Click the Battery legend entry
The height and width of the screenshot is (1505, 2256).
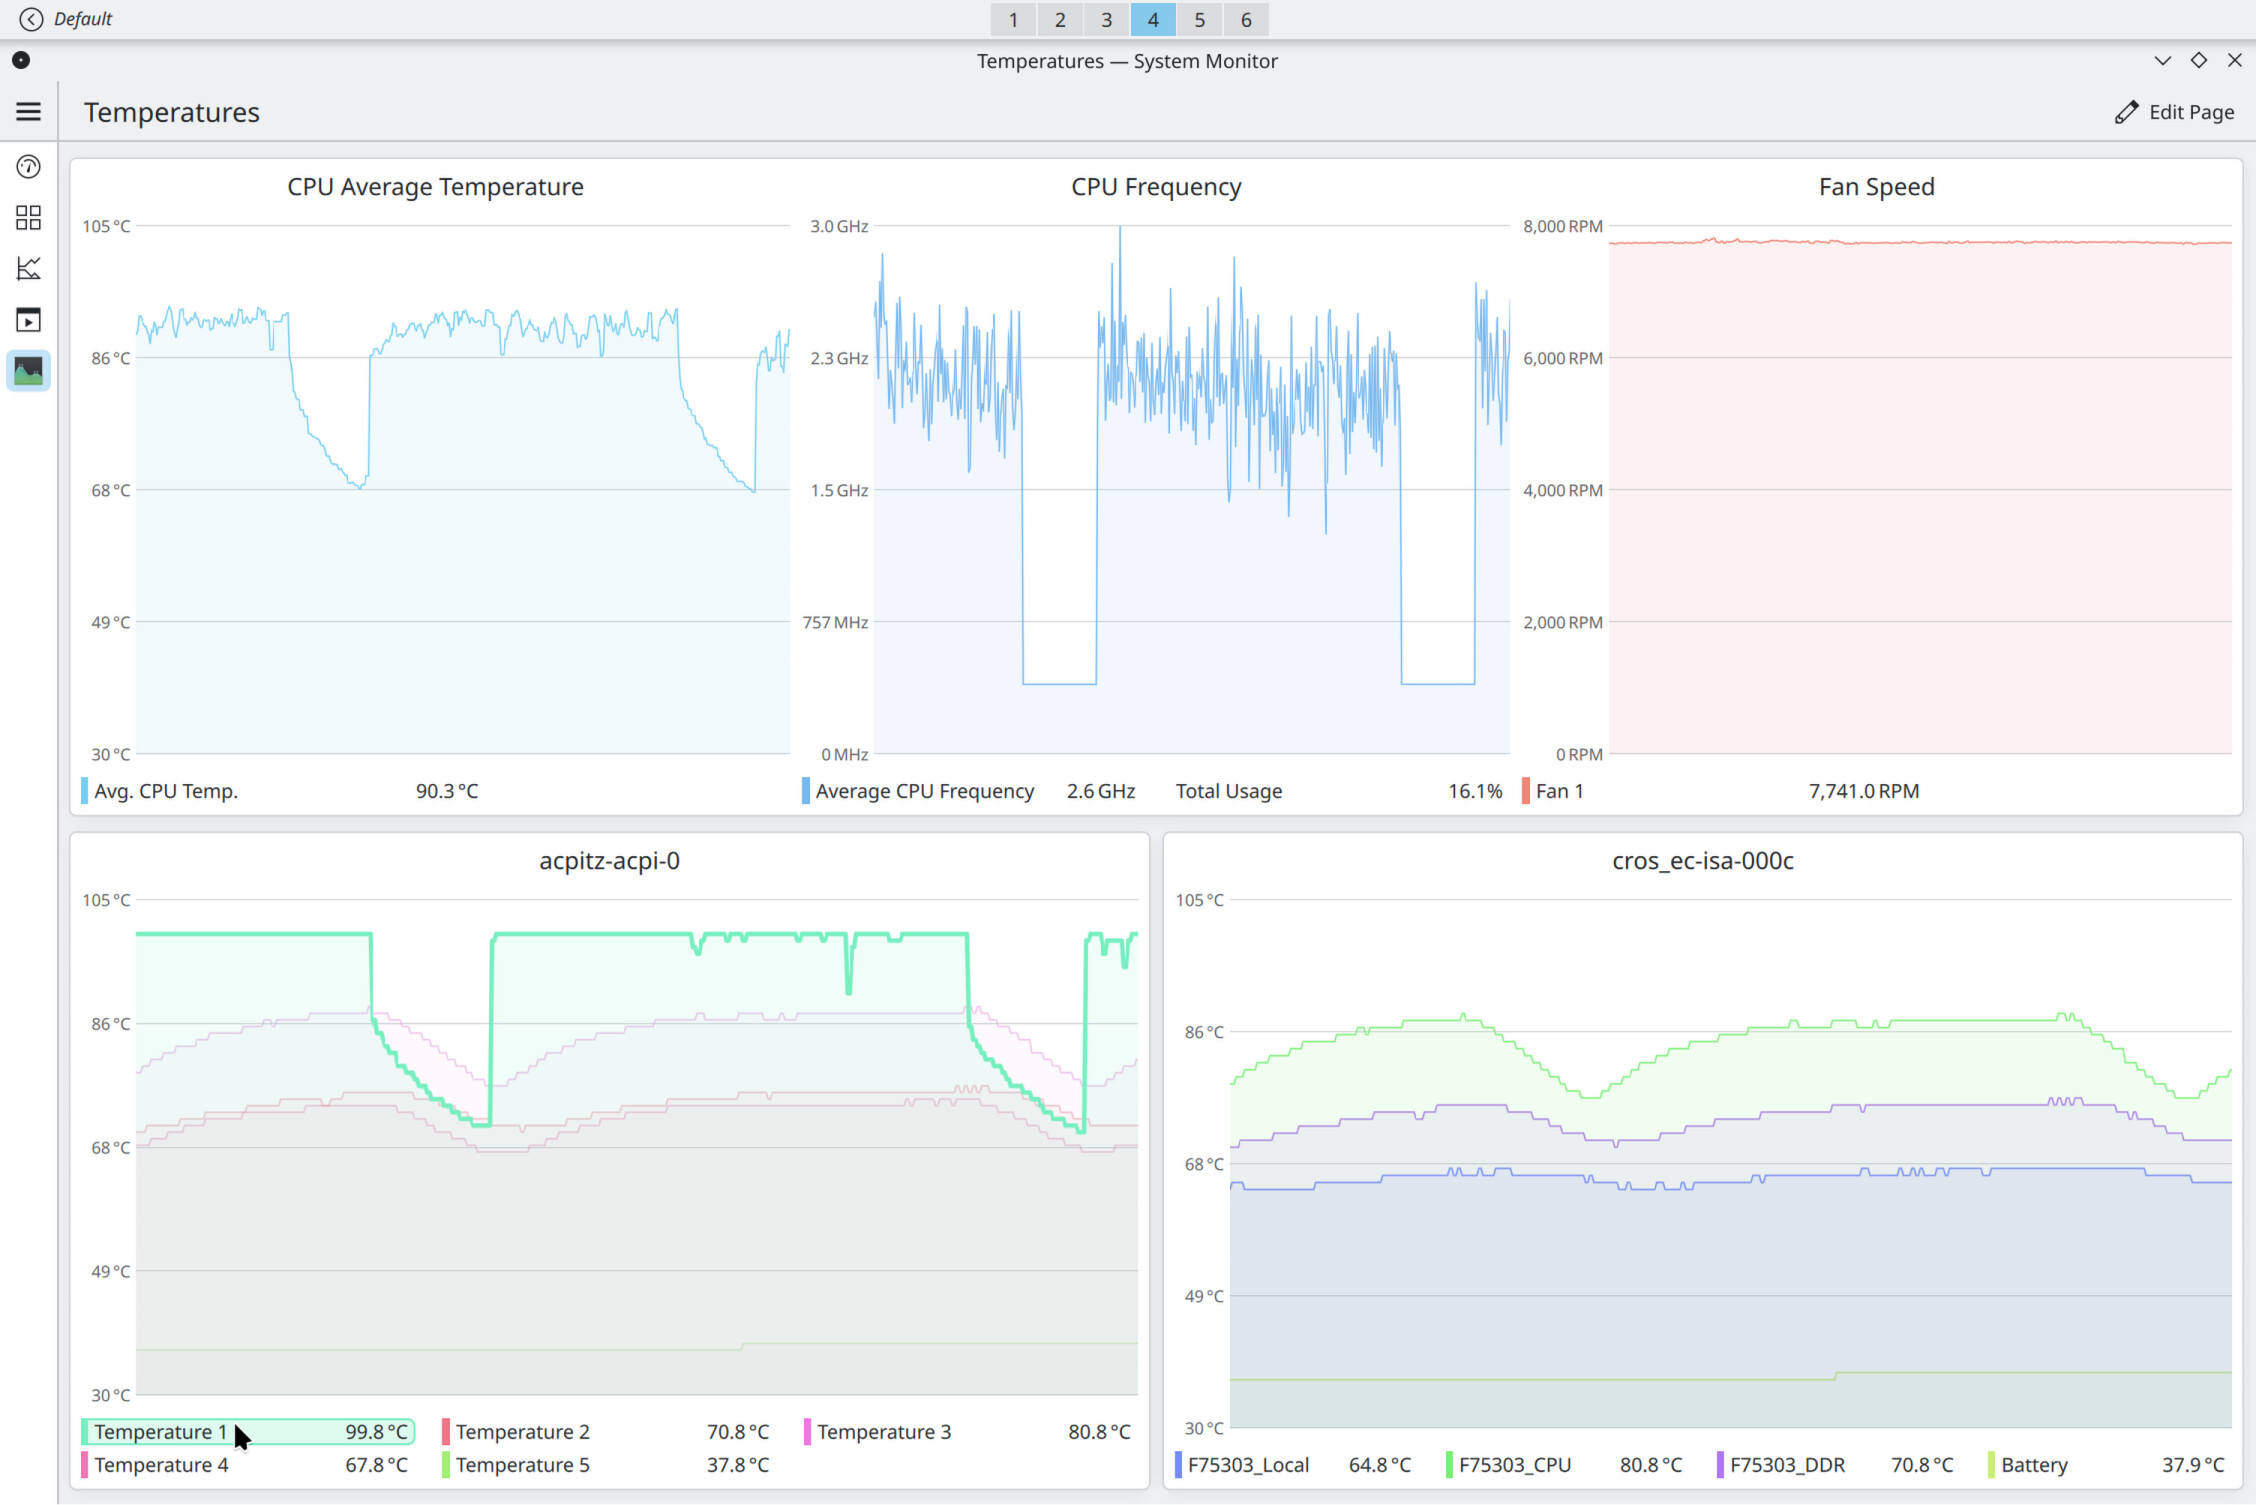[x=2107, y=1464]
